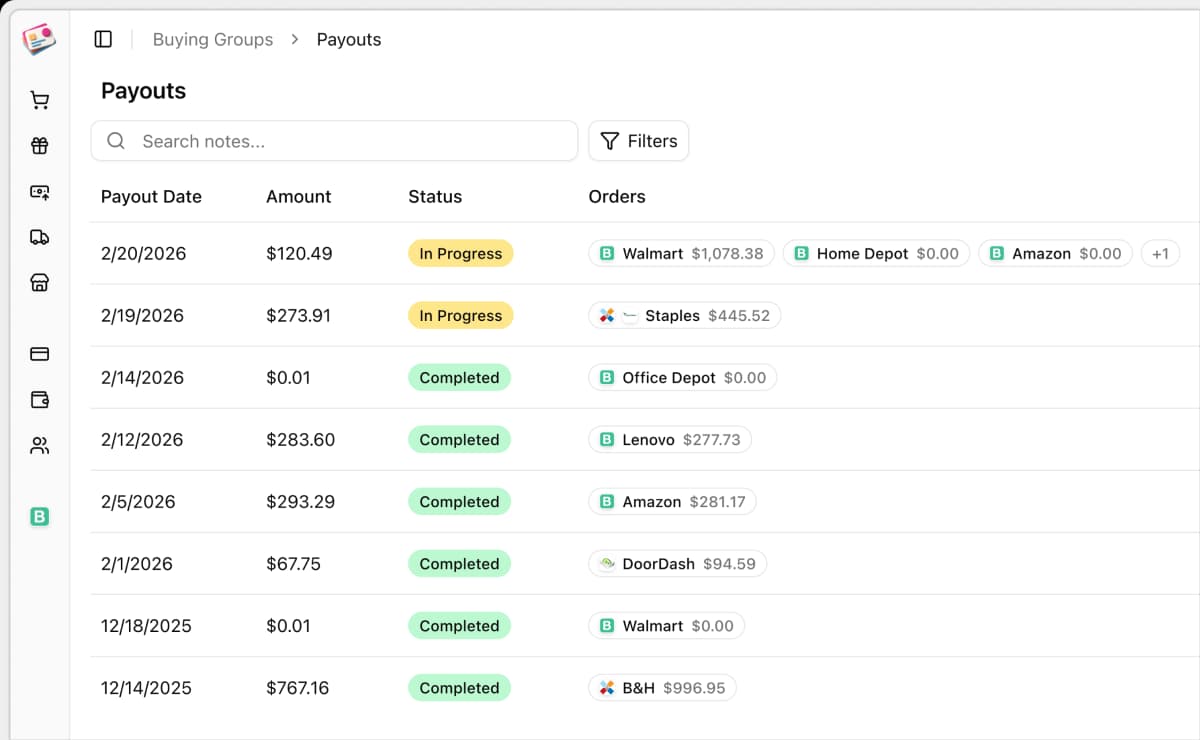1200x740 pixels.
Task: Open the delivery truck sidebar icon
Action: (39, 237)
